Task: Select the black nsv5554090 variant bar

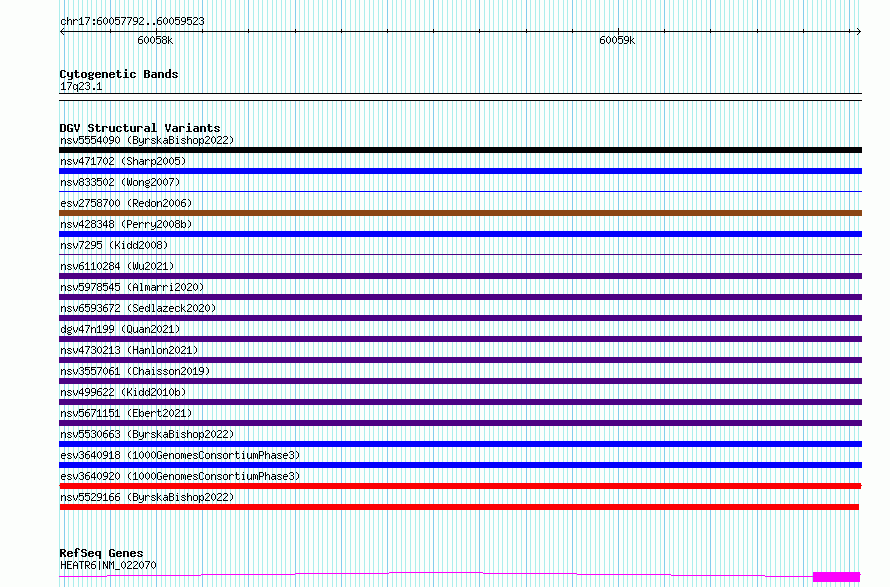Action: click(x=460, y=150)
